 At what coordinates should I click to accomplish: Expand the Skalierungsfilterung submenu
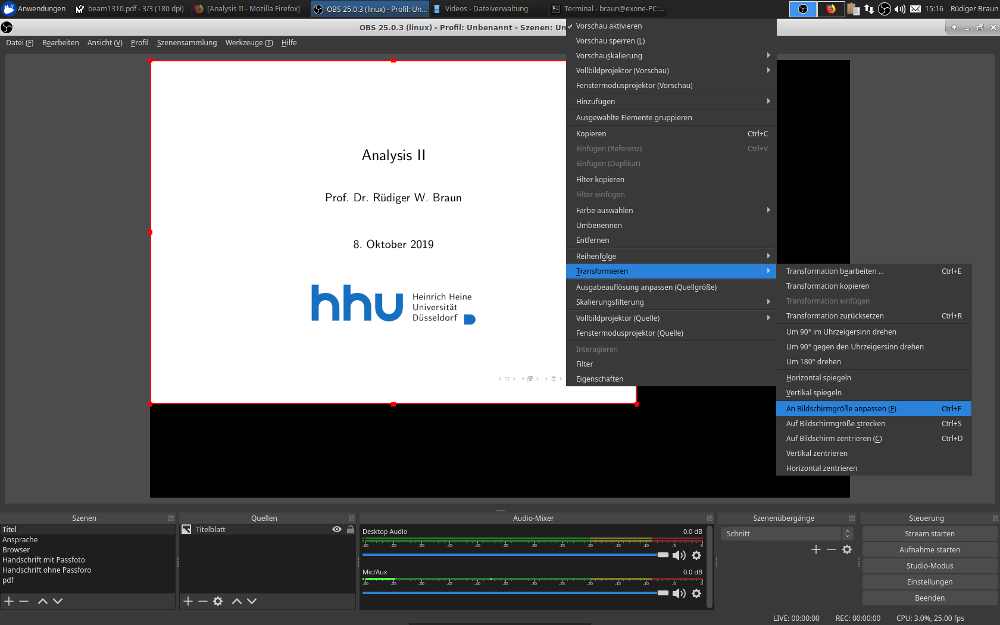(671, 302)
